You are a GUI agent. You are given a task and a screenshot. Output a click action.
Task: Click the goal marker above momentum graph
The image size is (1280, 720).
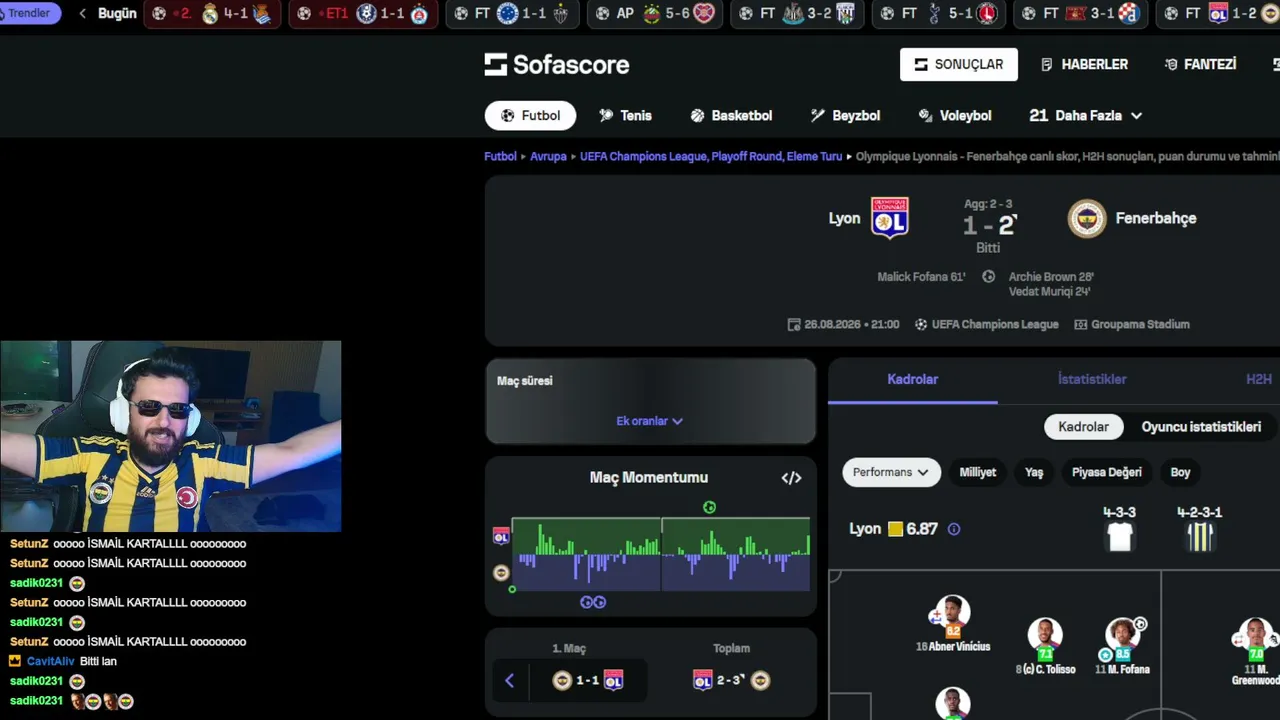[x=709, y=507]
